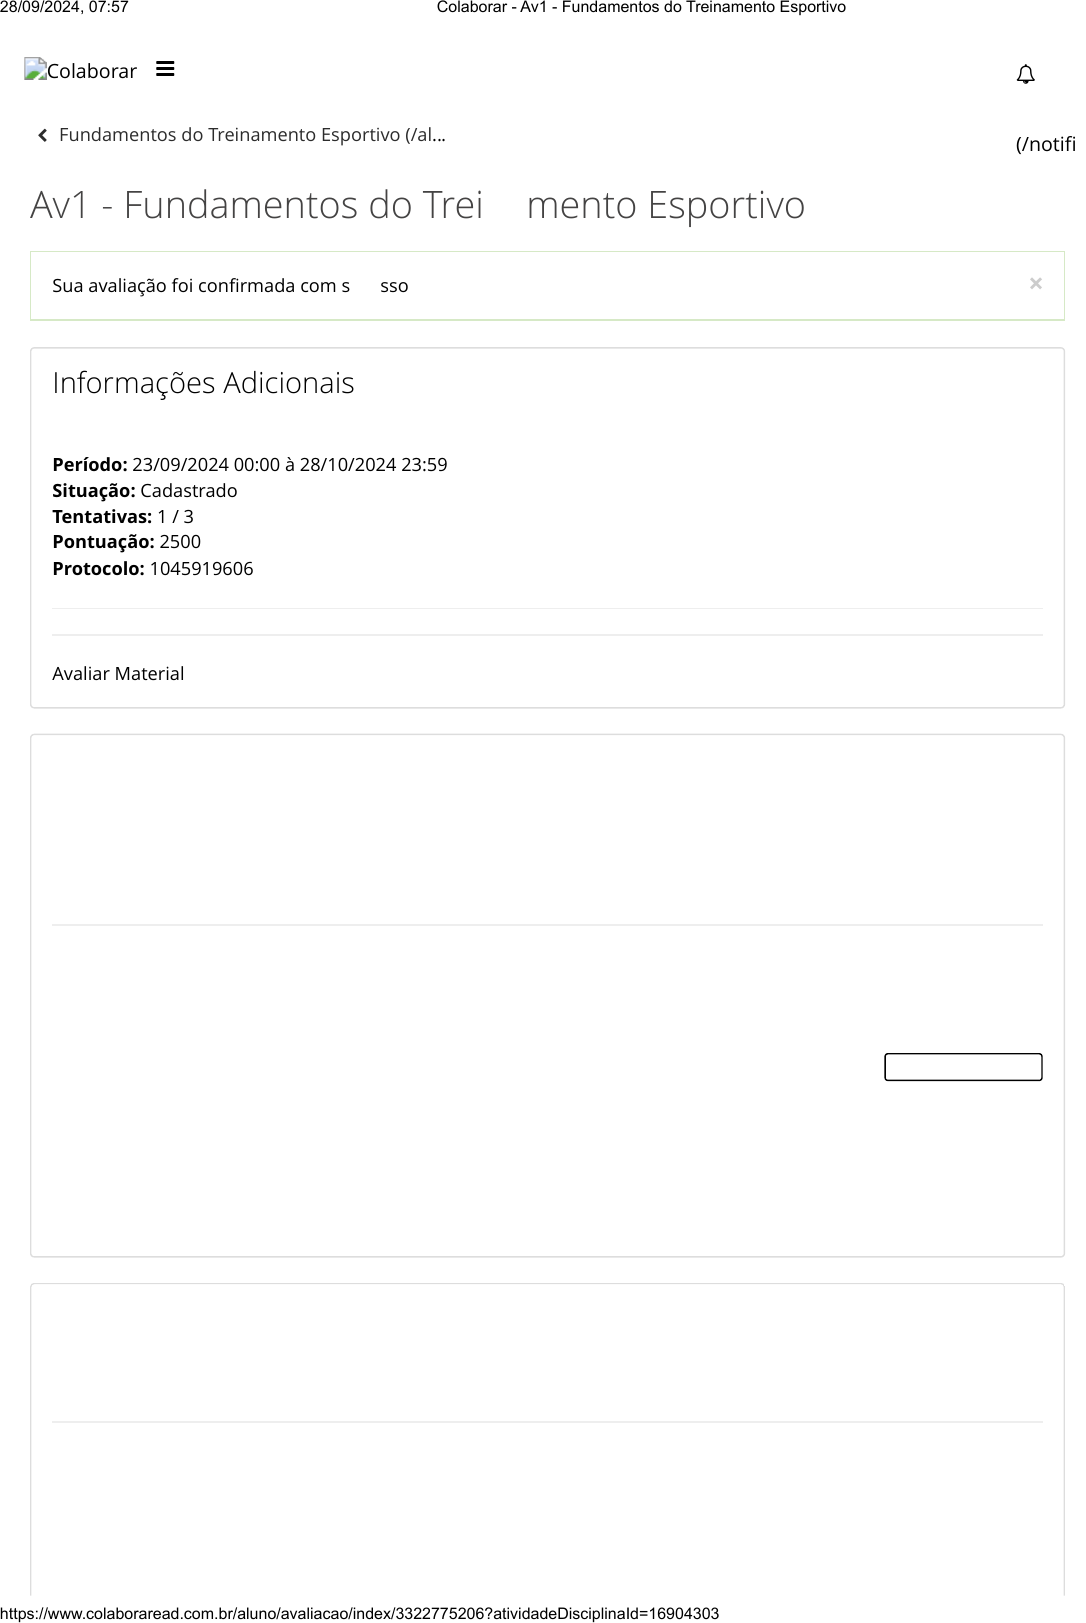Click the partially visible (/notifi link text
The image size is (1086, 1623).
[1045, 144]
